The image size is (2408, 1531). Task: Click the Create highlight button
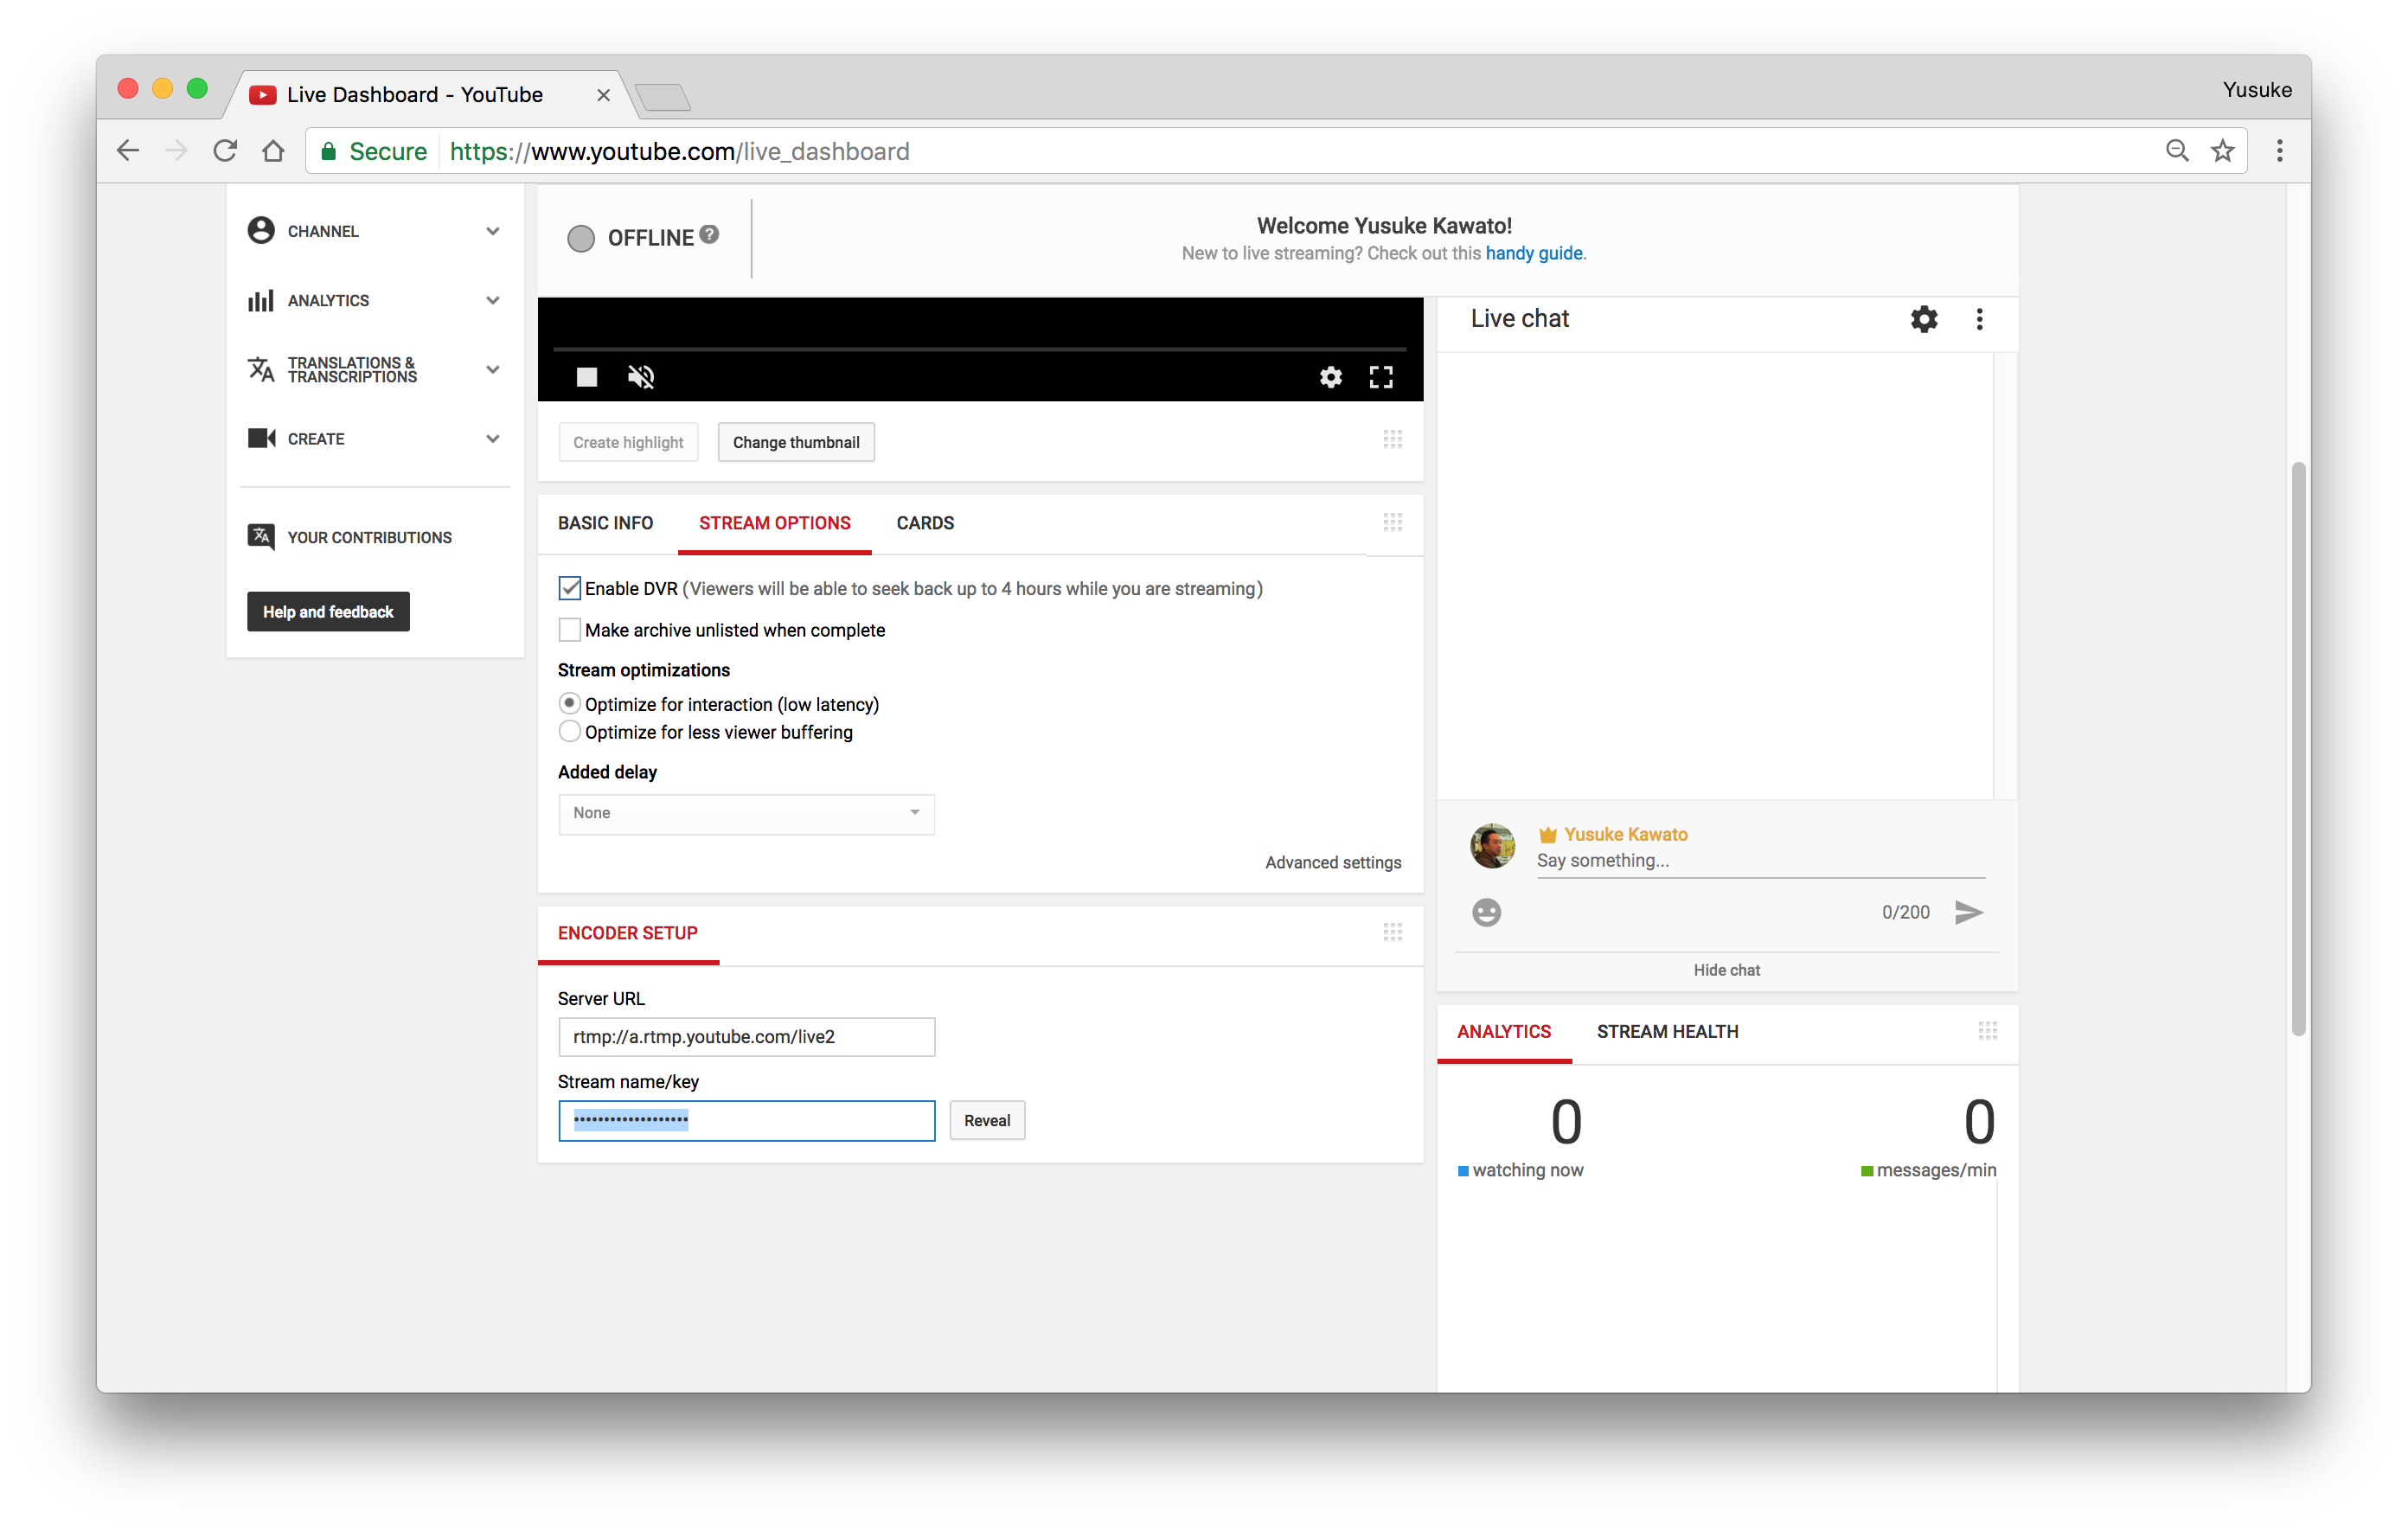tap(628, 442)
